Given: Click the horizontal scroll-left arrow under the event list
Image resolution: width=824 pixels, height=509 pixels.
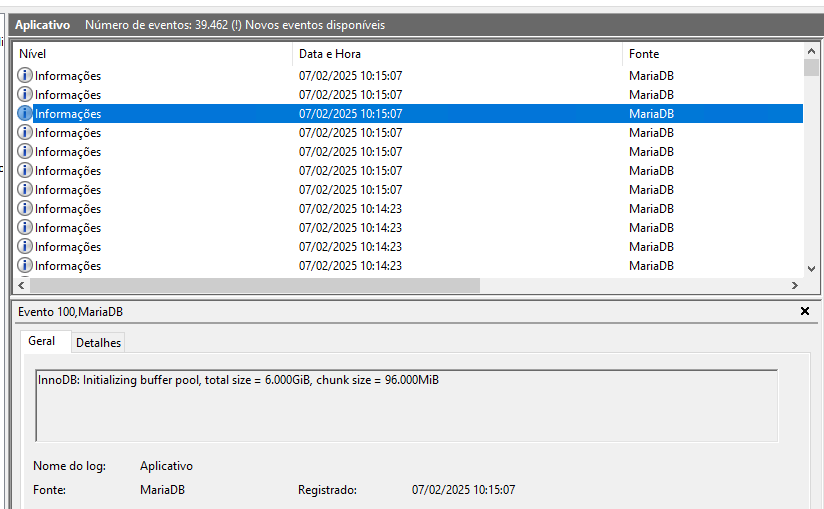Looking at the screenshot, I should [x=21, y=285].
